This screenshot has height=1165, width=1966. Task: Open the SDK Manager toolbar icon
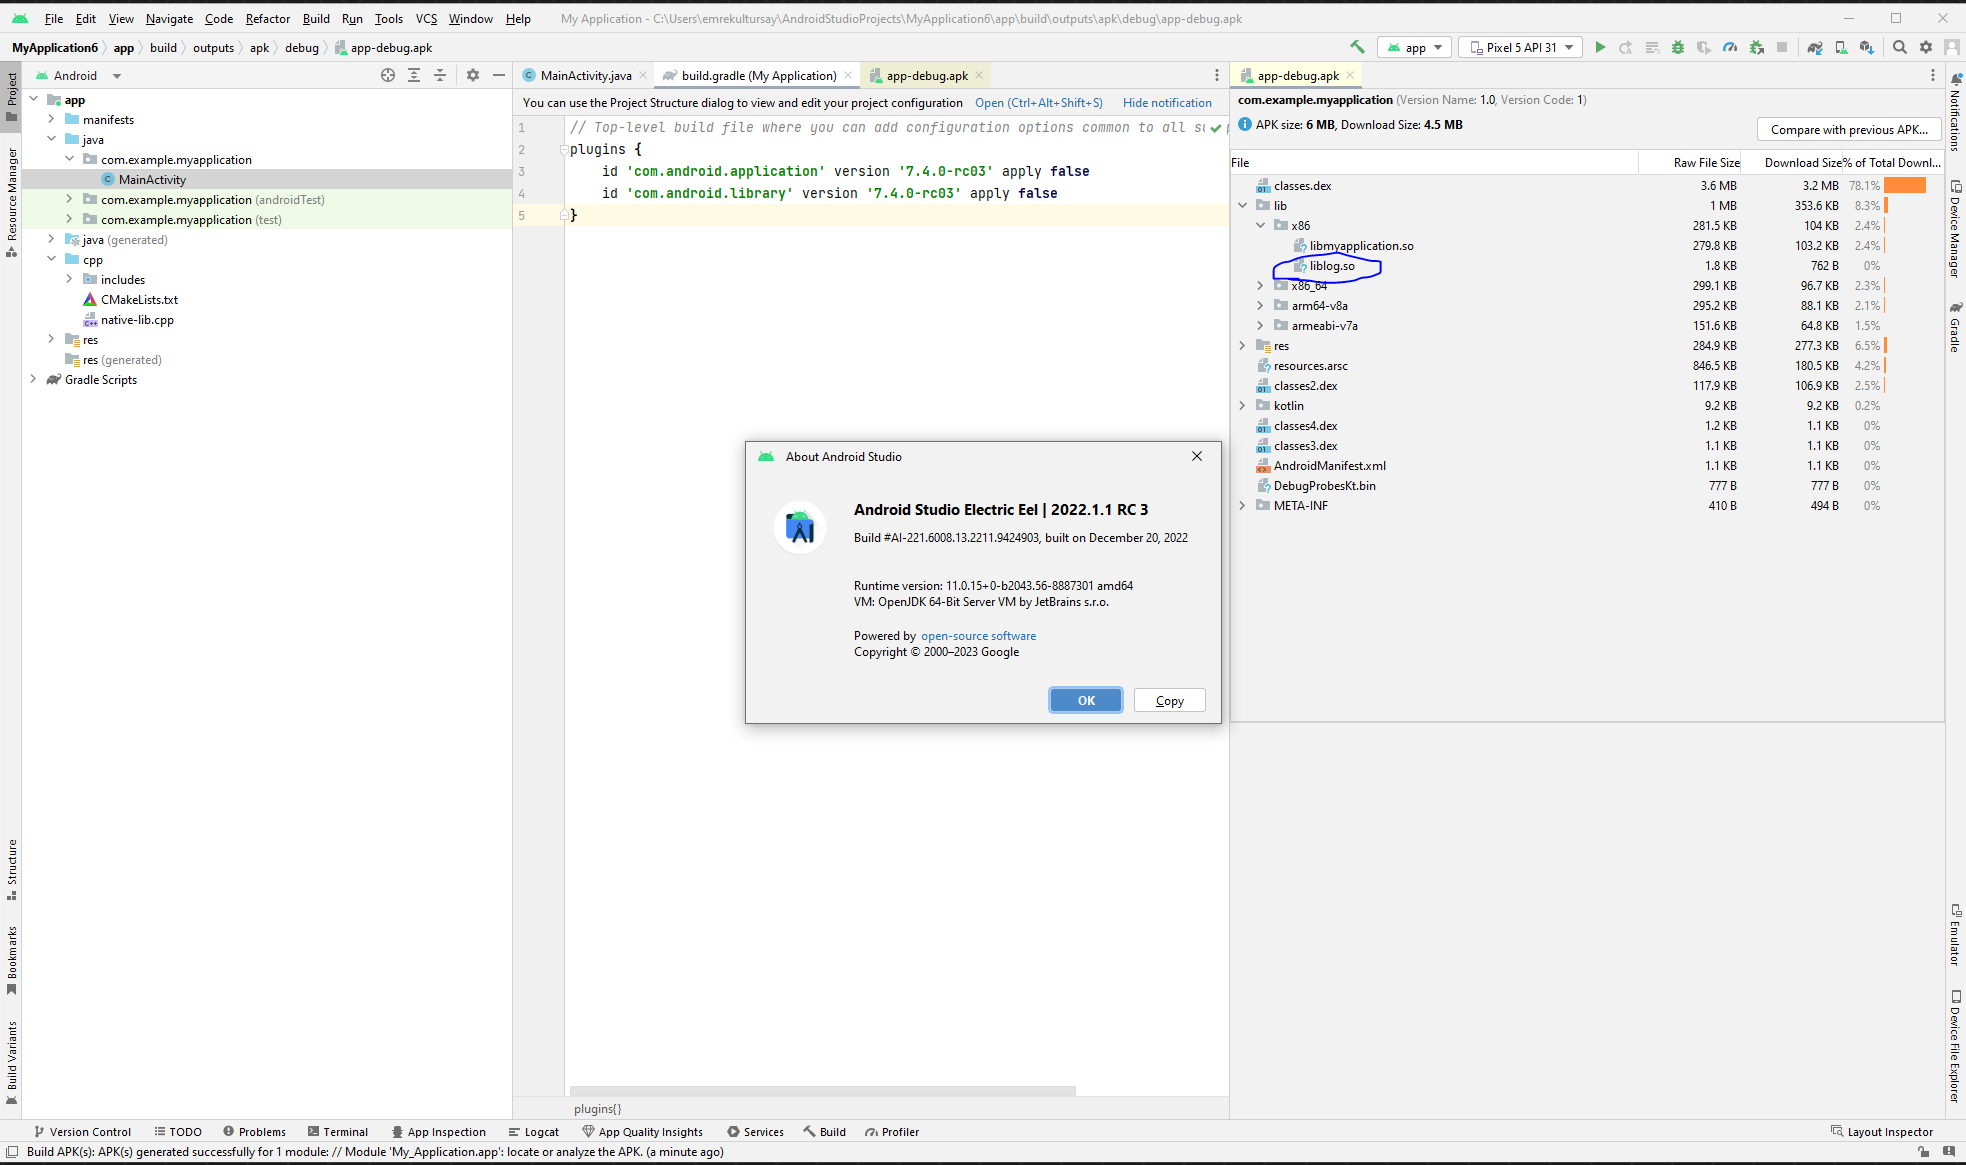[1866, 47]
